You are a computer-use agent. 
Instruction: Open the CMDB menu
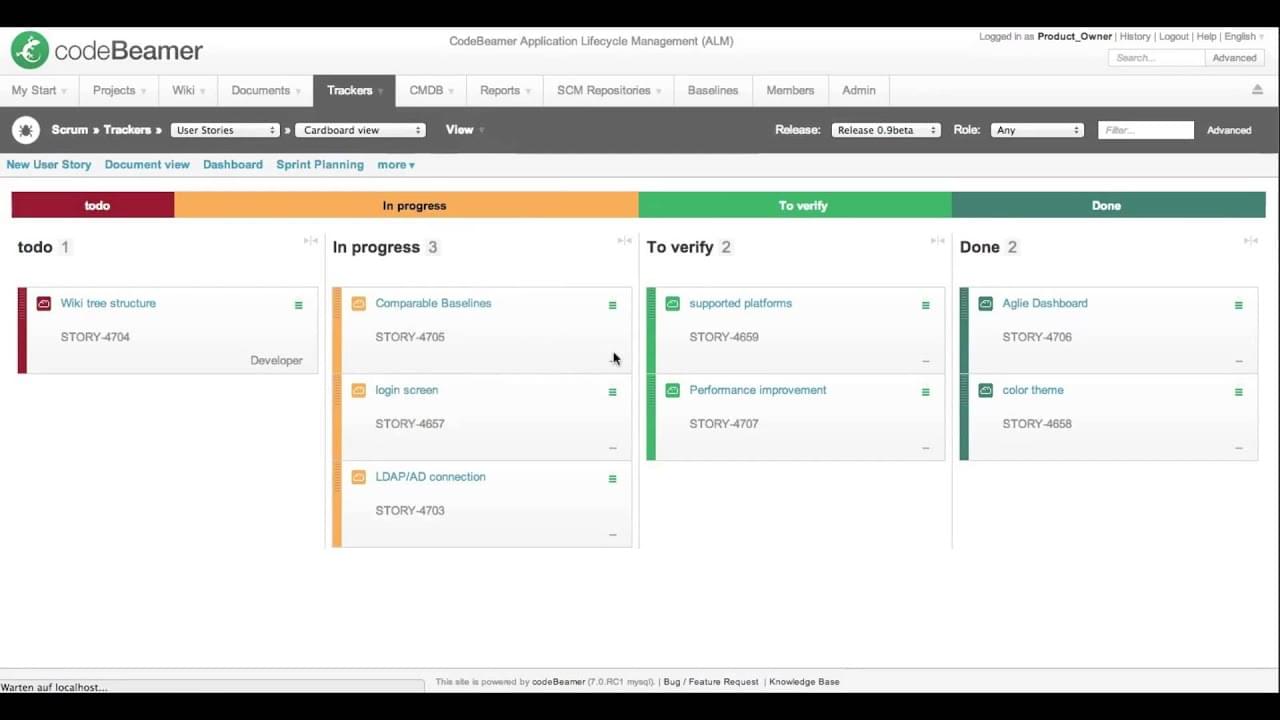[431, 90]
